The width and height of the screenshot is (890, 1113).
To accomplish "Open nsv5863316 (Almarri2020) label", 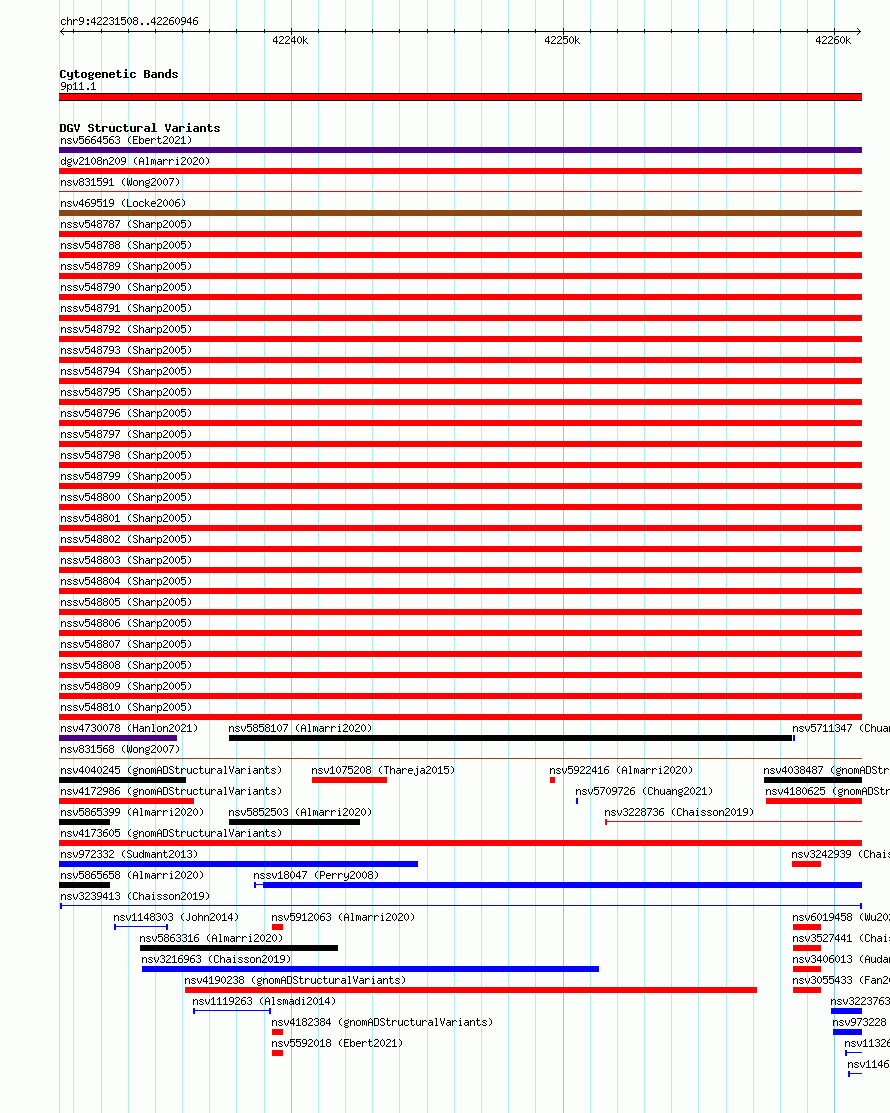I will [x=211, y=938].
